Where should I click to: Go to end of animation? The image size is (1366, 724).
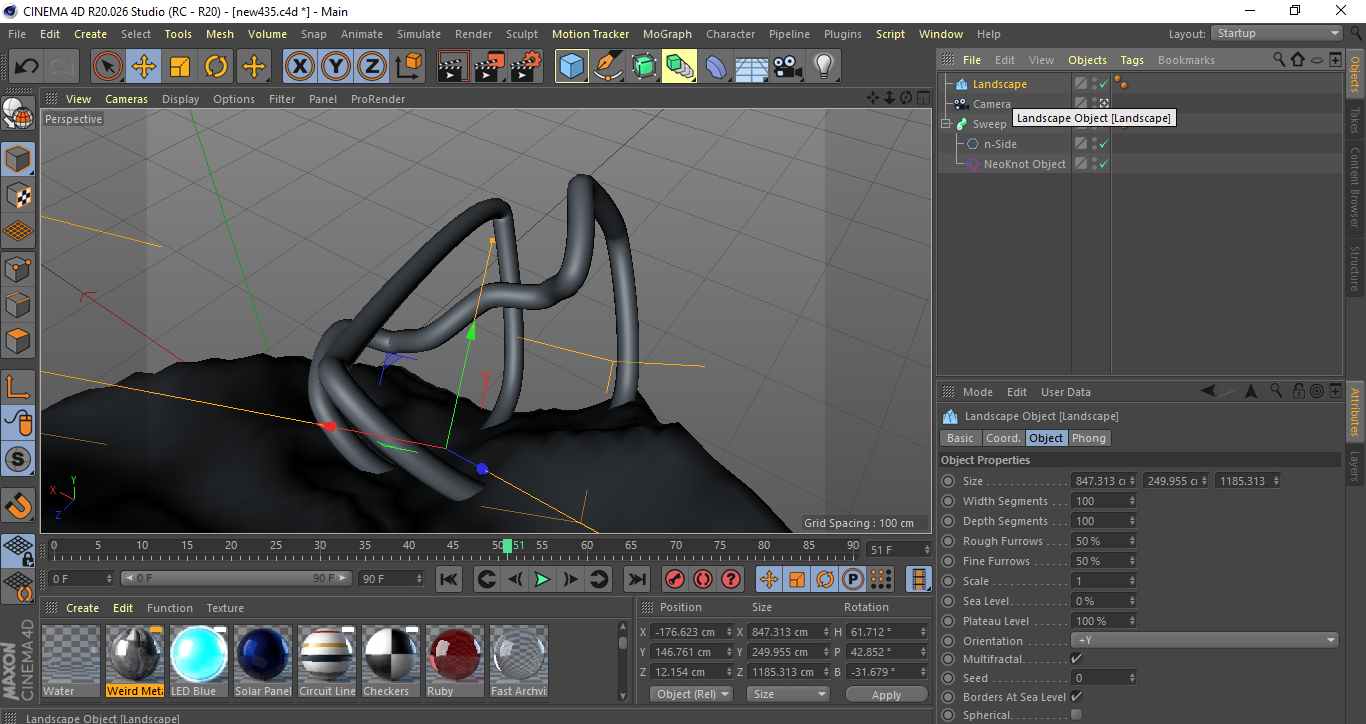(x=636, y=579)
